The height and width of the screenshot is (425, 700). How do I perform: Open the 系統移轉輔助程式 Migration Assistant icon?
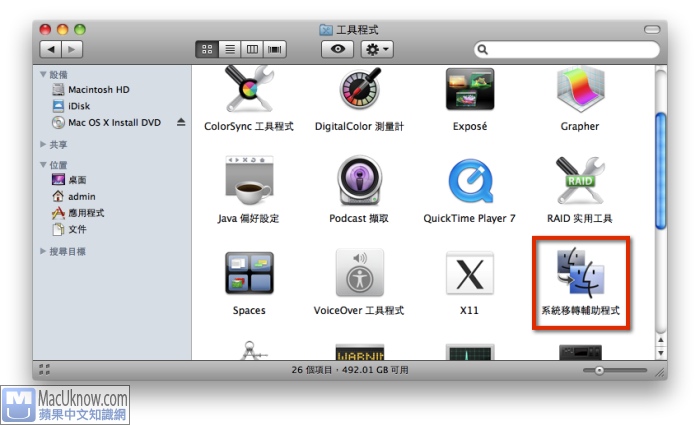(x=580, y=274)
